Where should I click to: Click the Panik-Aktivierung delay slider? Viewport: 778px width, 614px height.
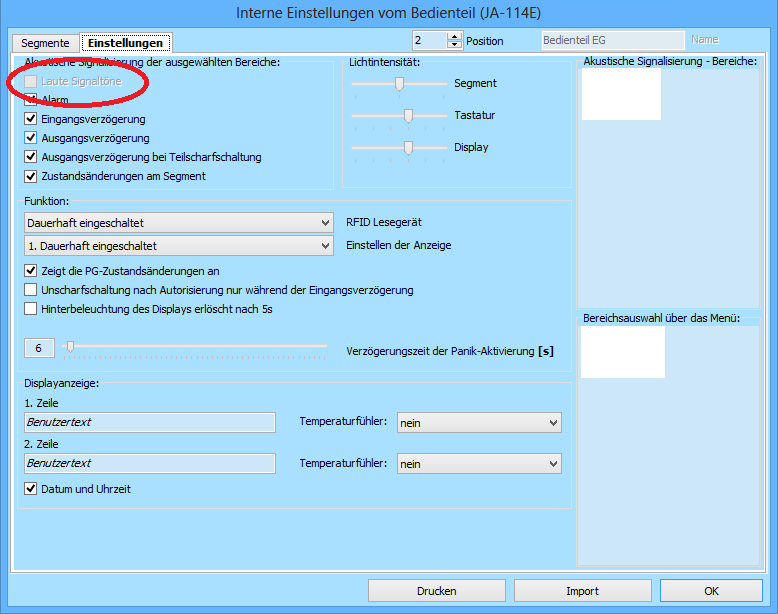point(70,347)
